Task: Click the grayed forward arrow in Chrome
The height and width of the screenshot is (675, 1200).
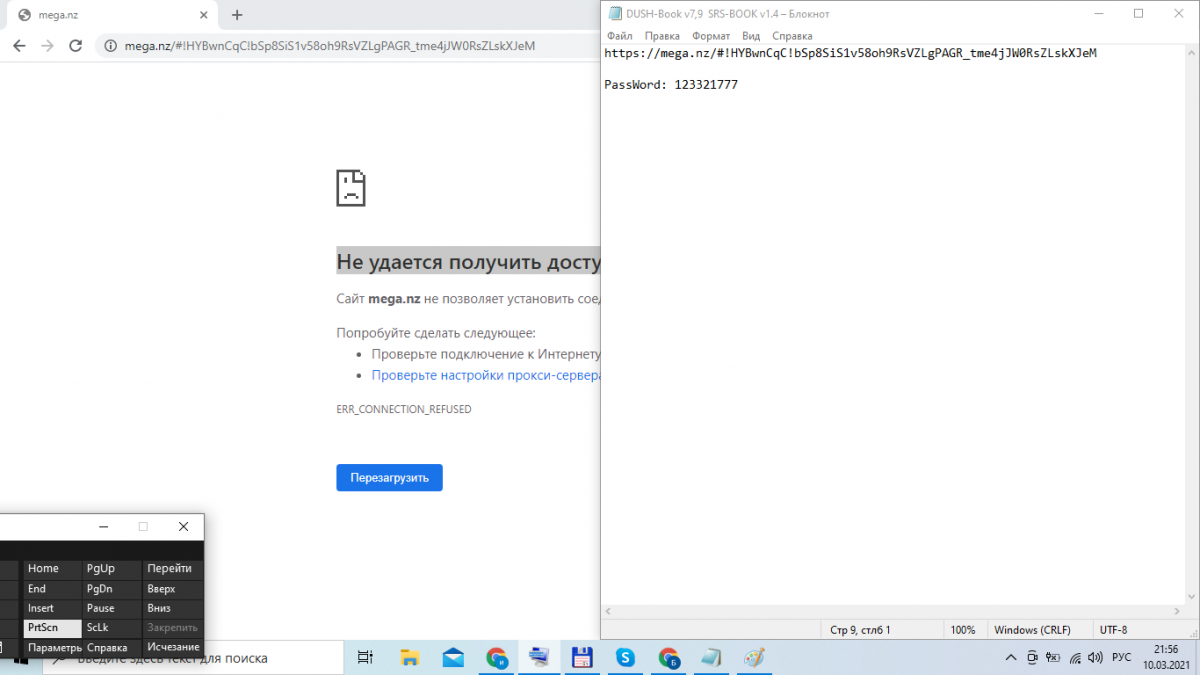Action: point(47,46)
